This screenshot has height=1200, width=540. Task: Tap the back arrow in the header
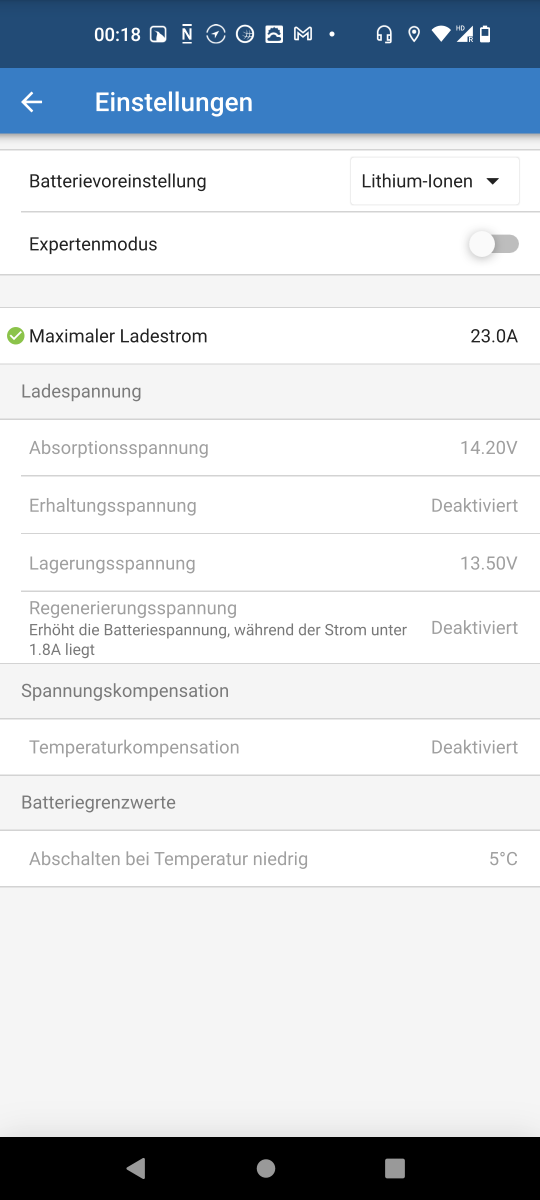(x=32, y=102)
